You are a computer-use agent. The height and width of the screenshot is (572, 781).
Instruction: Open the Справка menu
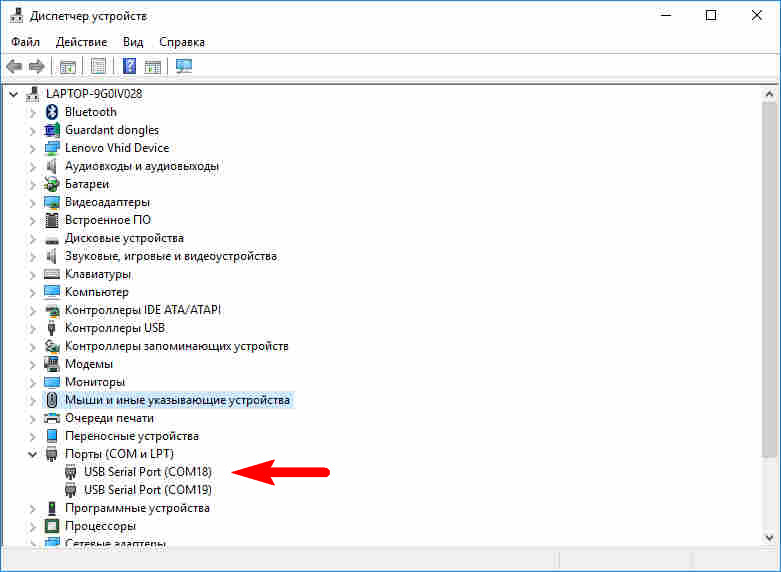[x=182, y=42]
